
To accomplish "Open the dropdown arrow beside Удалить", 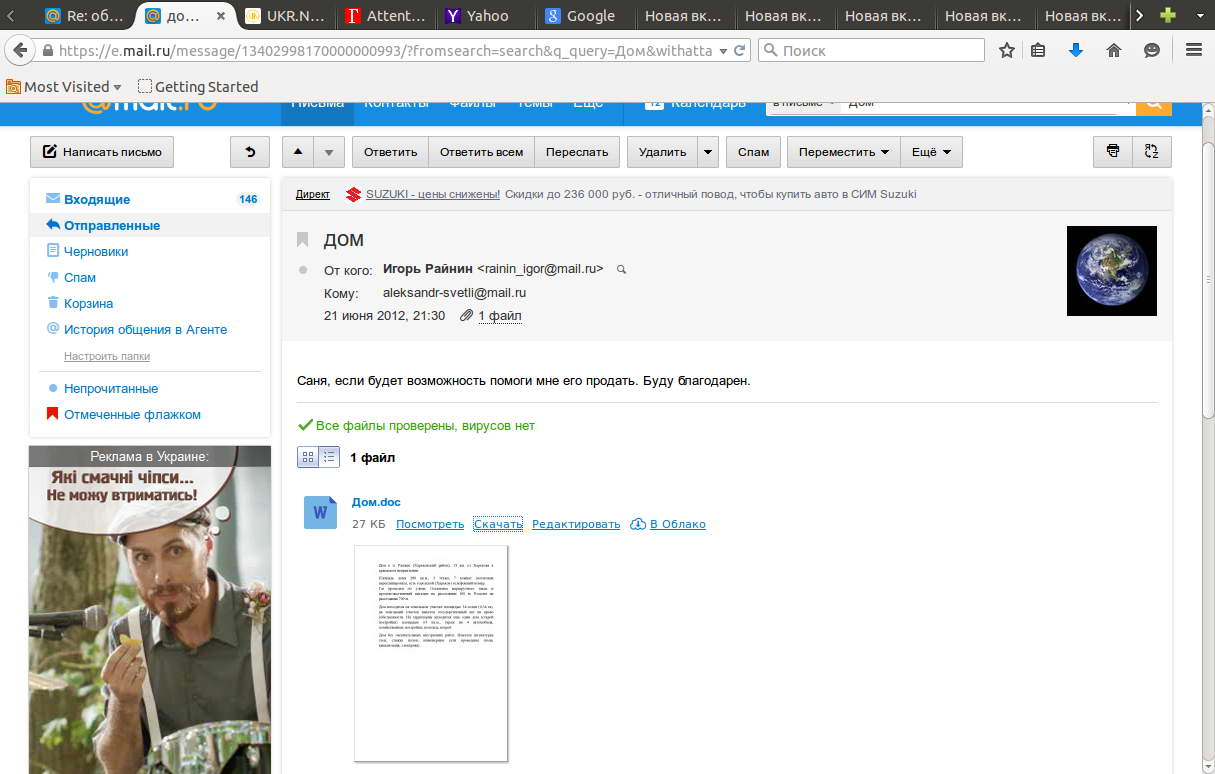I will pos(708,152).
